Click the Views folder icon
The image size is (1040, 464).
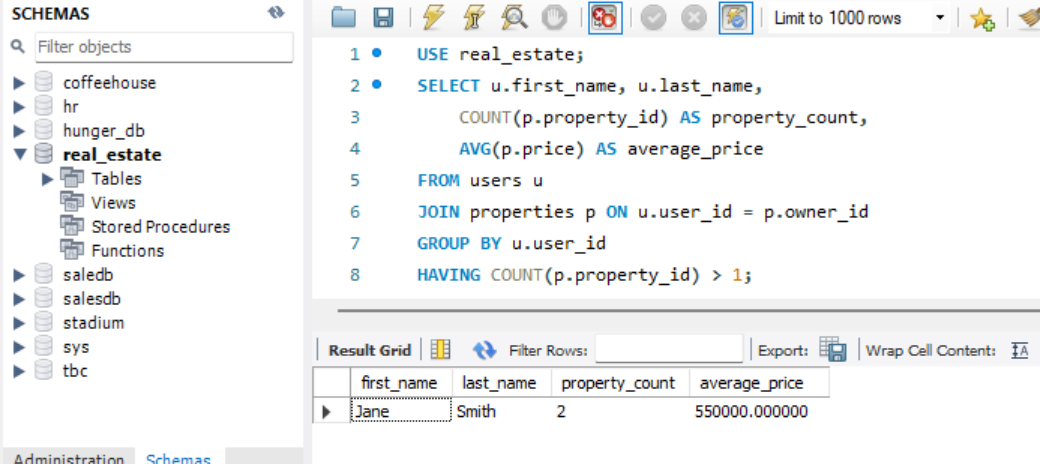(72, 201)
